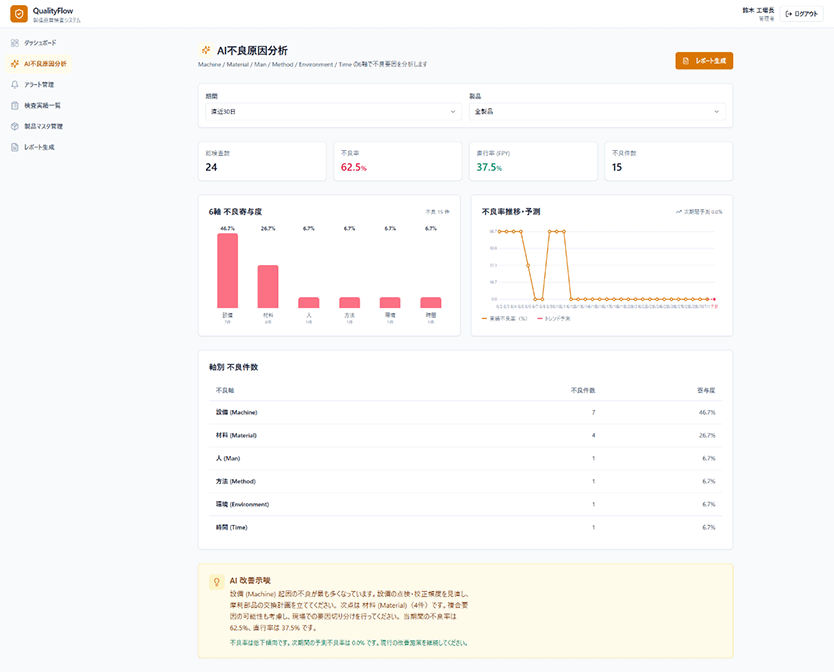Open the 期間 dropdown showing 直近30日
Viewport: 834px width, 672px height.
tap(333, 112)
